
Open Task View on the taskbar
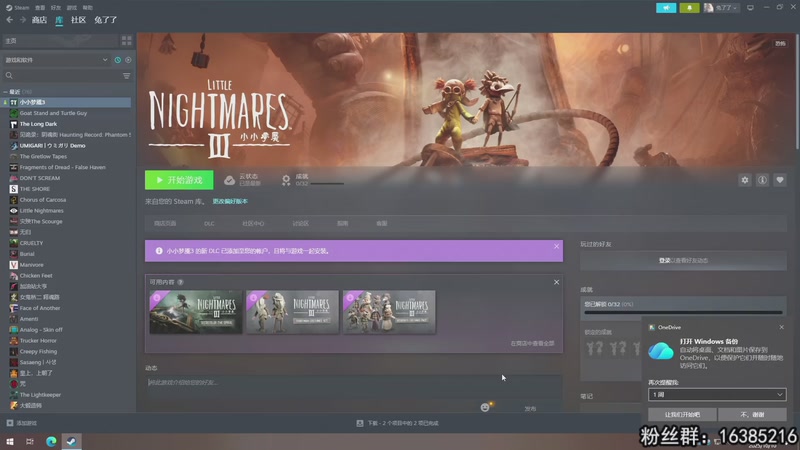30,441
